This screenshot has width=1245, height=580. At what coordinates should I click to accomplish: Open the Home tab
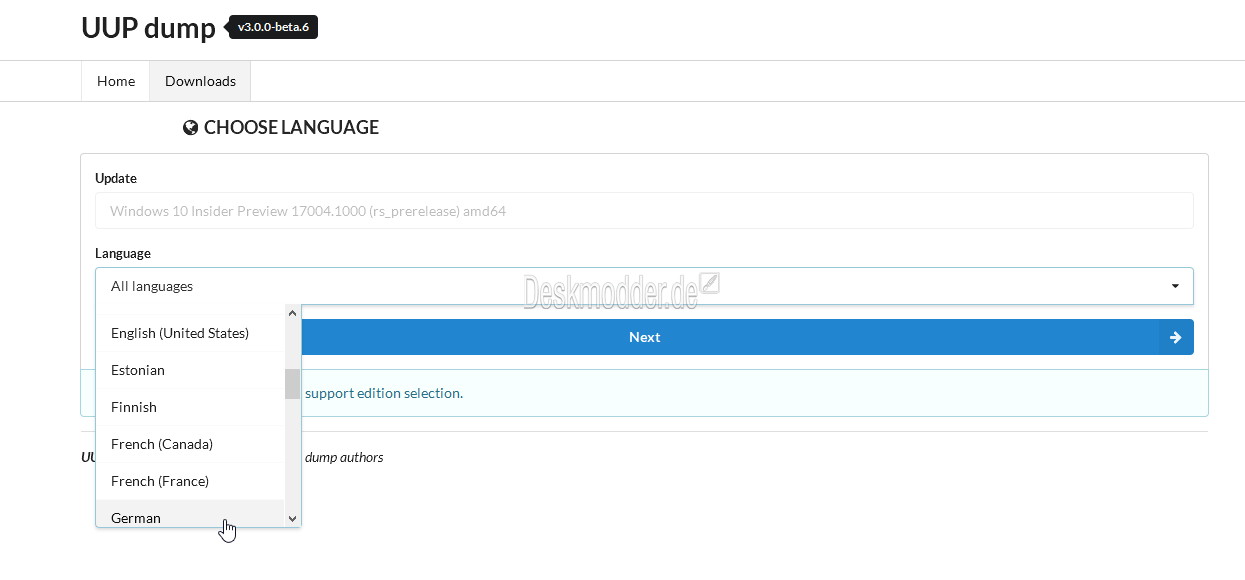click(116, 81)
